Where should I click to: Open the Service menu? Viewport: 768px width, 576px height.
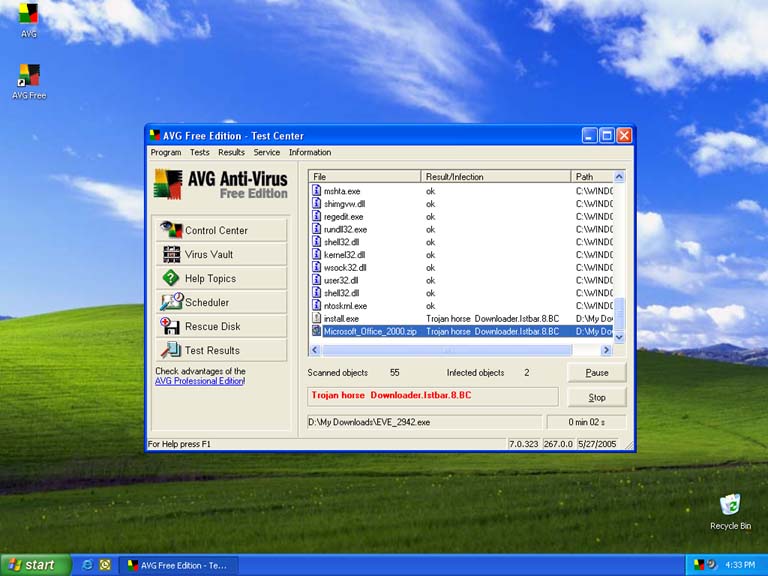(x=266, y=153)
